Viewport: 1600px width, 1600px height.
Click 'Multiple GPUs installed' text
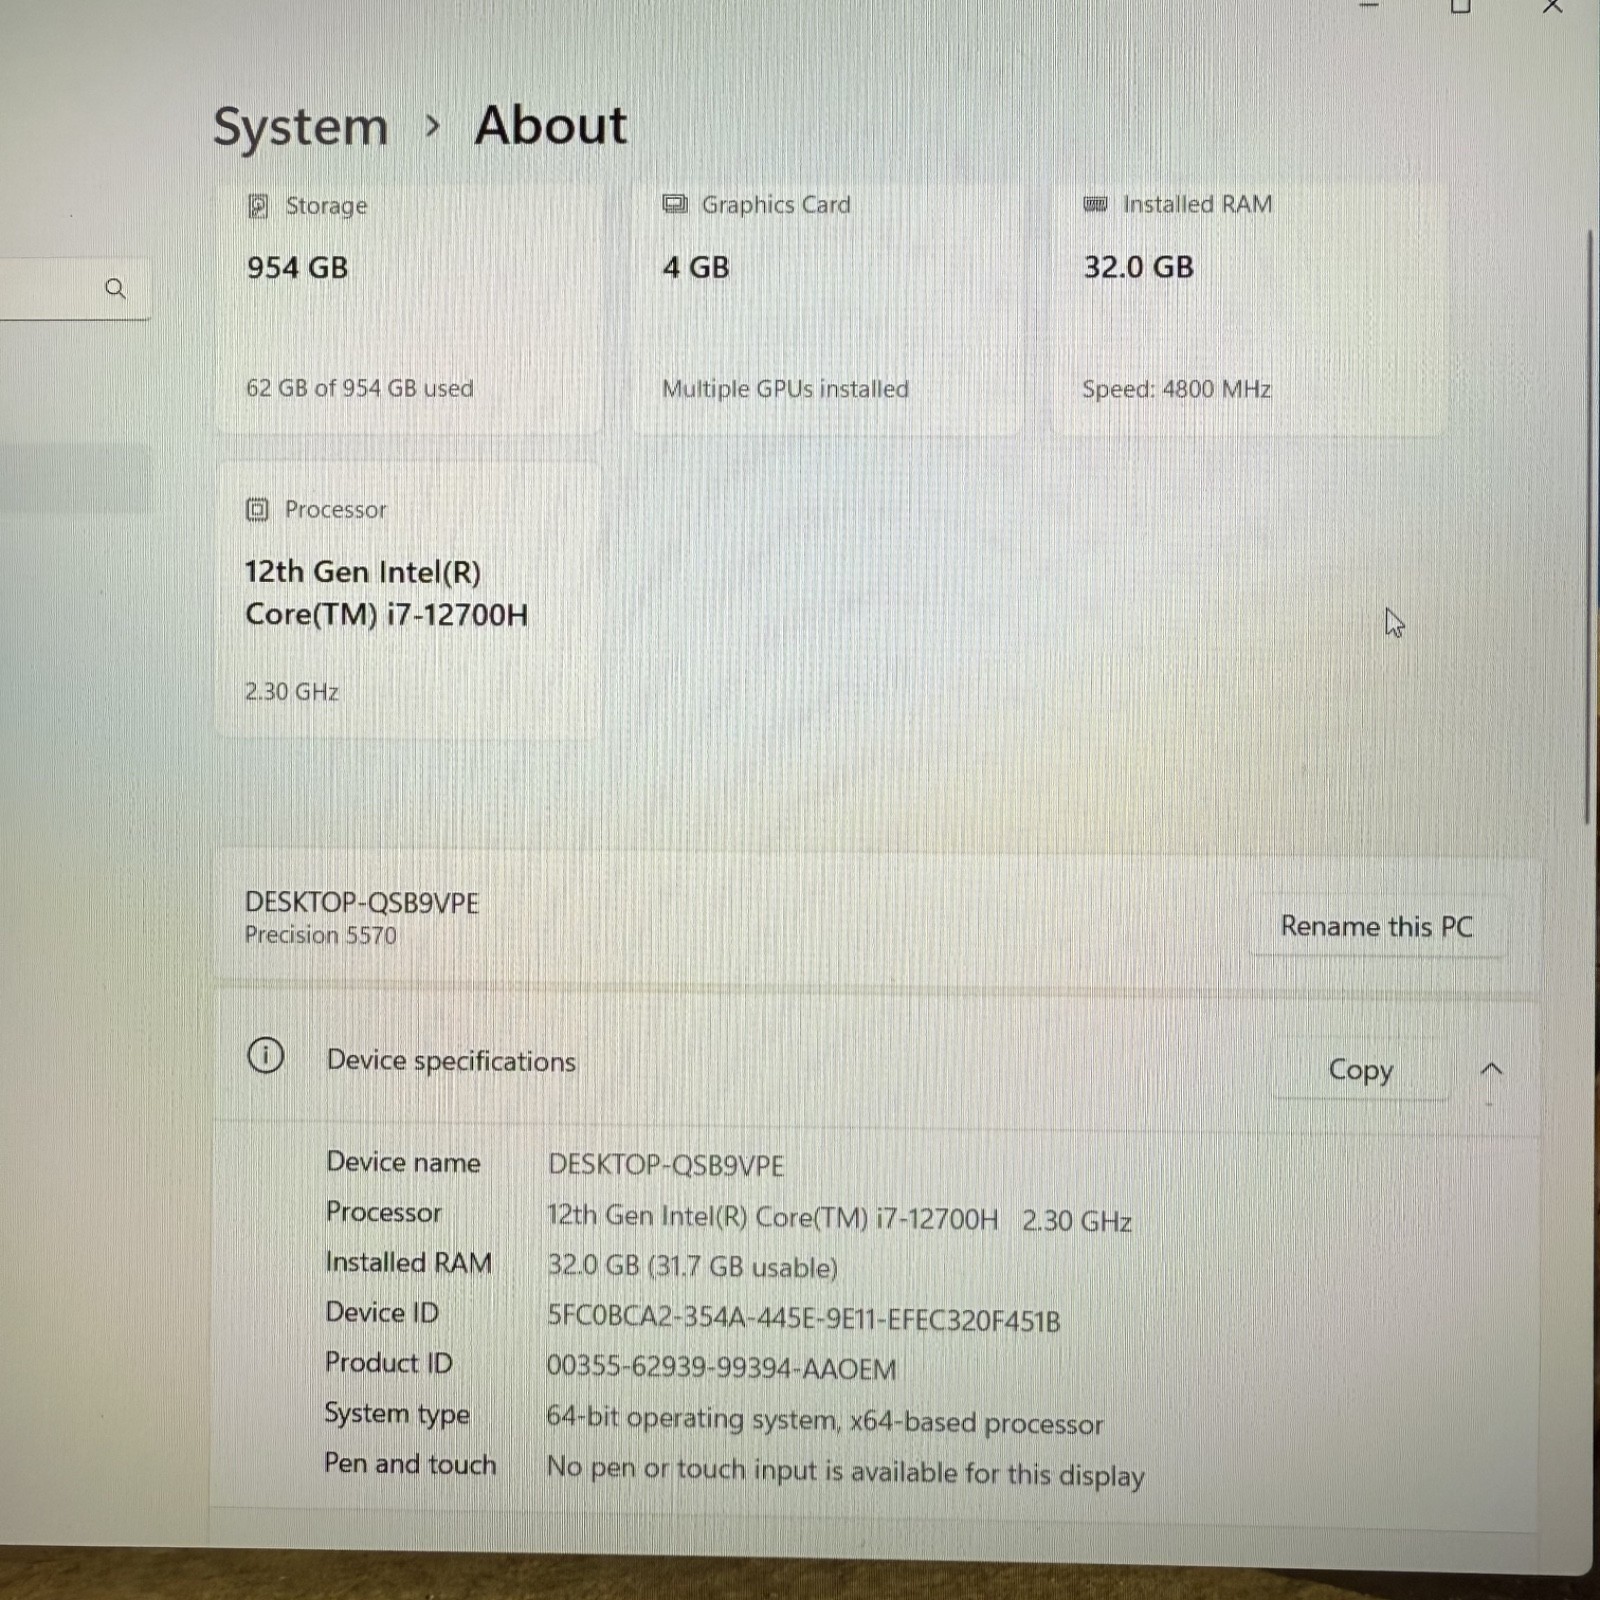tap(785, 389)
